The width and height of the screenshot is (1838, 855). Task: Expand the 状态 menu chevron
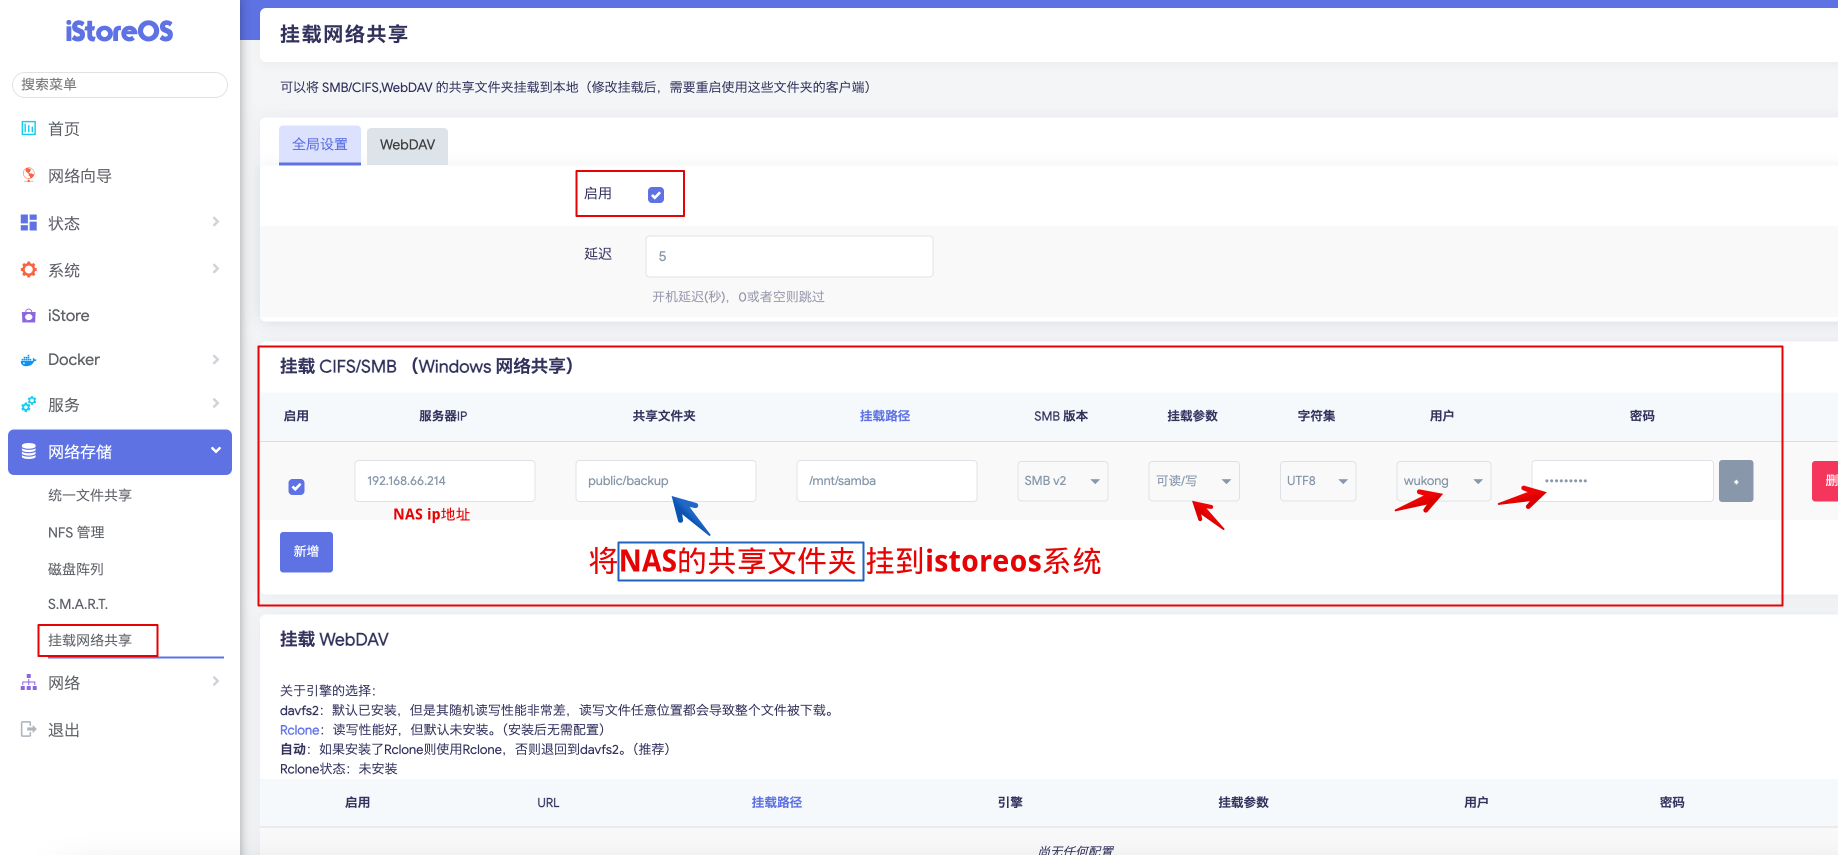(x=215, y=222)
